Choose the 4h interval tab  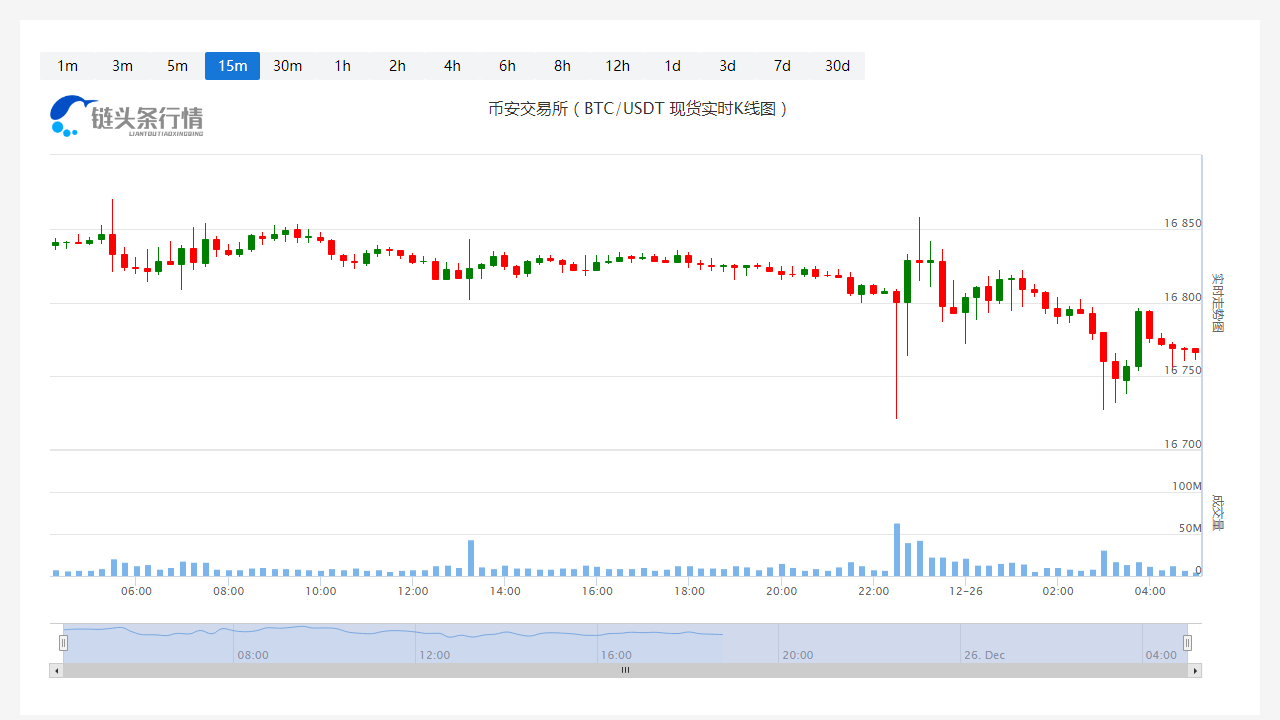(452, 66)
